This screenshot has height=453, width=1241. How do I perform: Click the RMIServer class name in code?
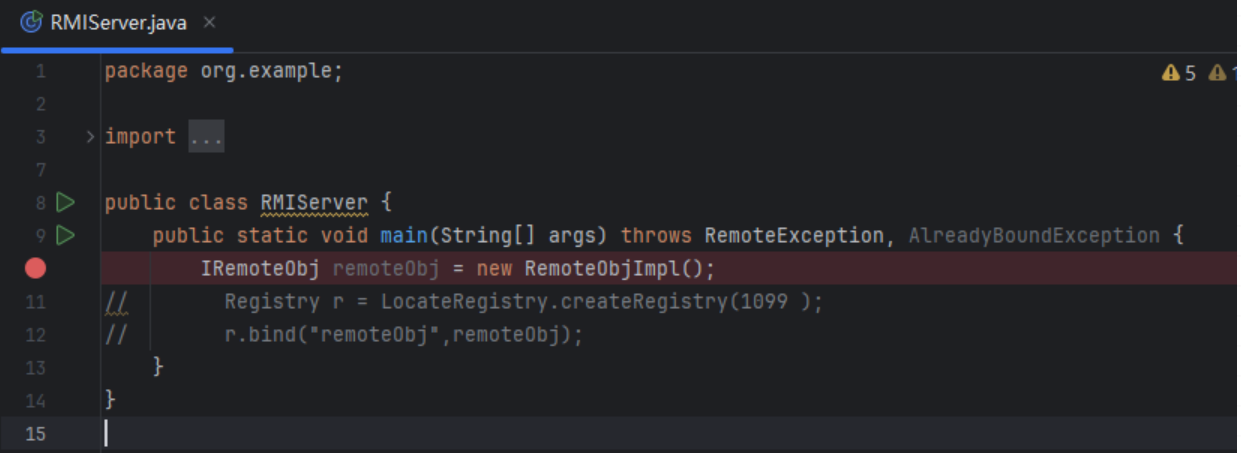(313, 203)
